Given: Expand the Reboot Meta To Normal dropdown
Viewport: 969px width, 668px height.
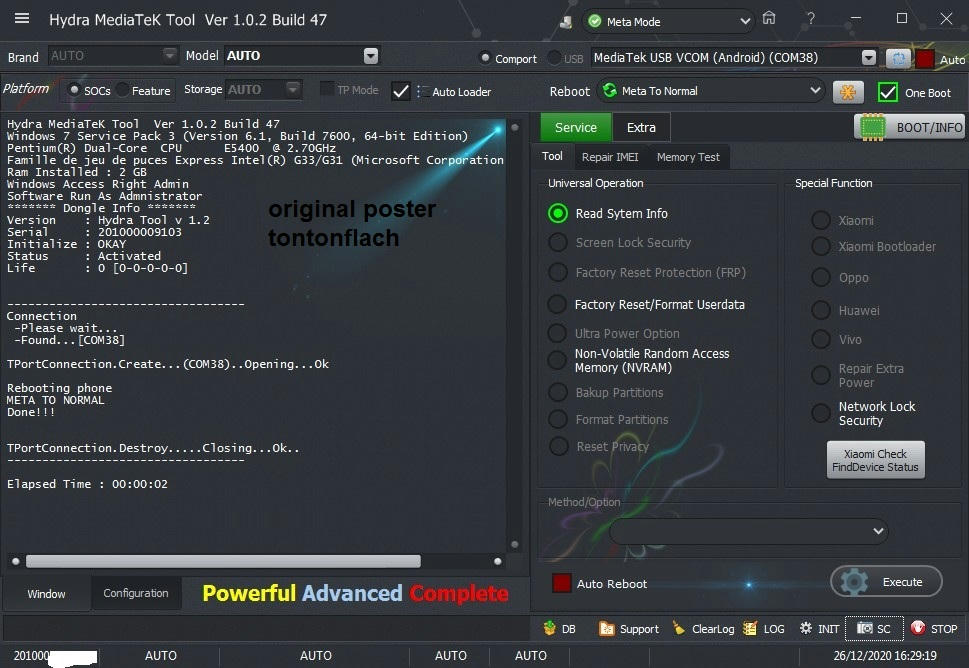Looking at the screenshot, I should click(816, 91).
